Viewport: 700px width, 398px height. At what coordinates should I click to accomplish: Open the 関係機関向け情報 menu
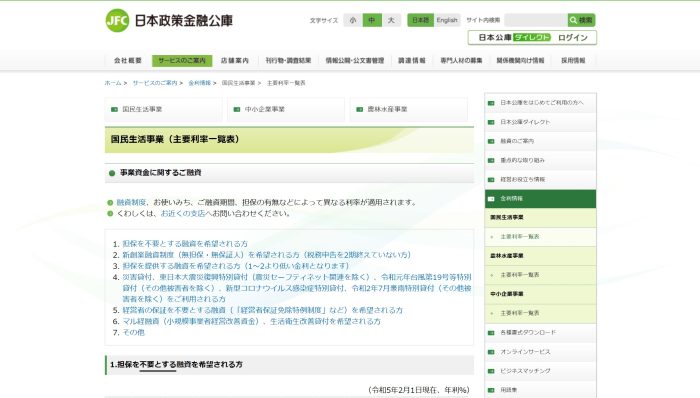click(x=521, y=61)
